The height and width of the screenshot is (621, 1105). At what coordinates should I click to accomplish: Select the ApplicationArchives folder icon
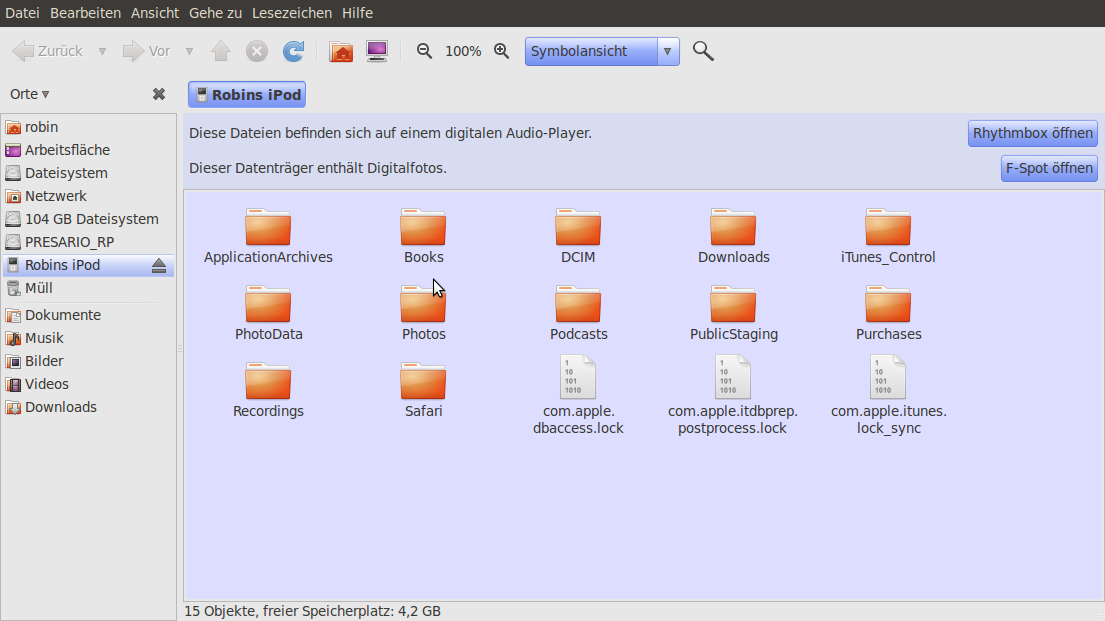(268, 227)
